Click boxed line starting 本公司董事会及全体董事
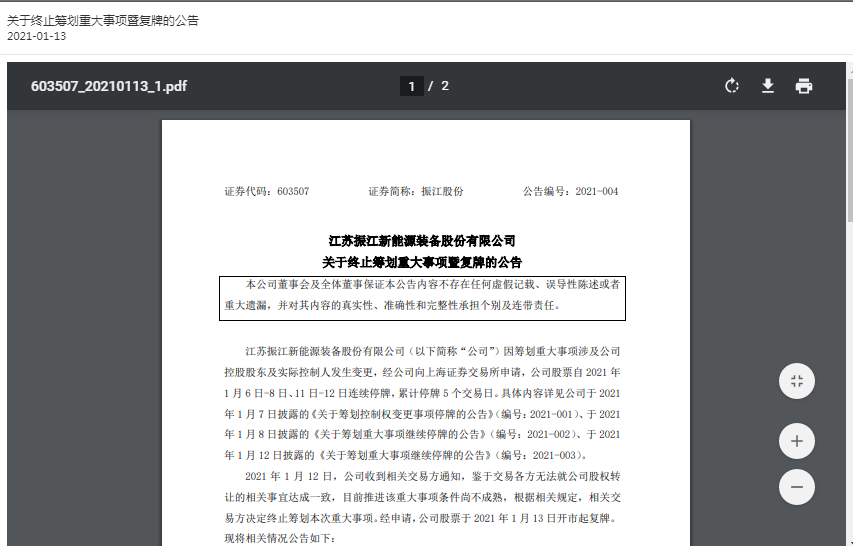 (x=432, y=284)
